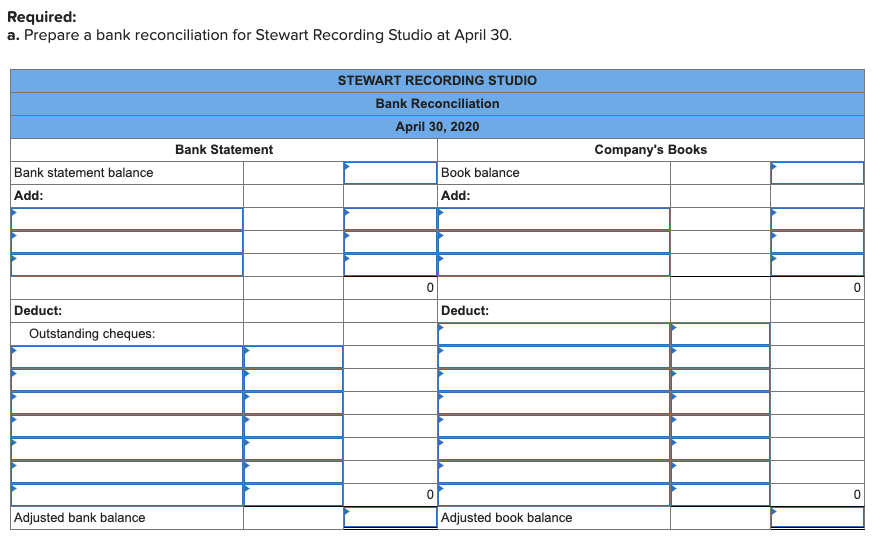This screenshot has width=885, height=551.
Task: Open last description dropdown under book Deduct
Action: point(554,495)
